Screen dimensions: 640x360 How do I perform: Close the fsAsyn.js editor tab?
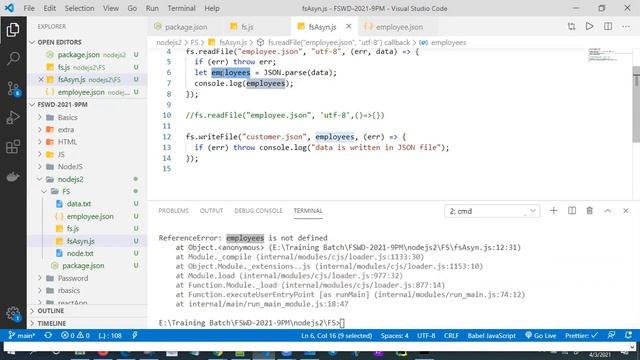pos(349,27)
